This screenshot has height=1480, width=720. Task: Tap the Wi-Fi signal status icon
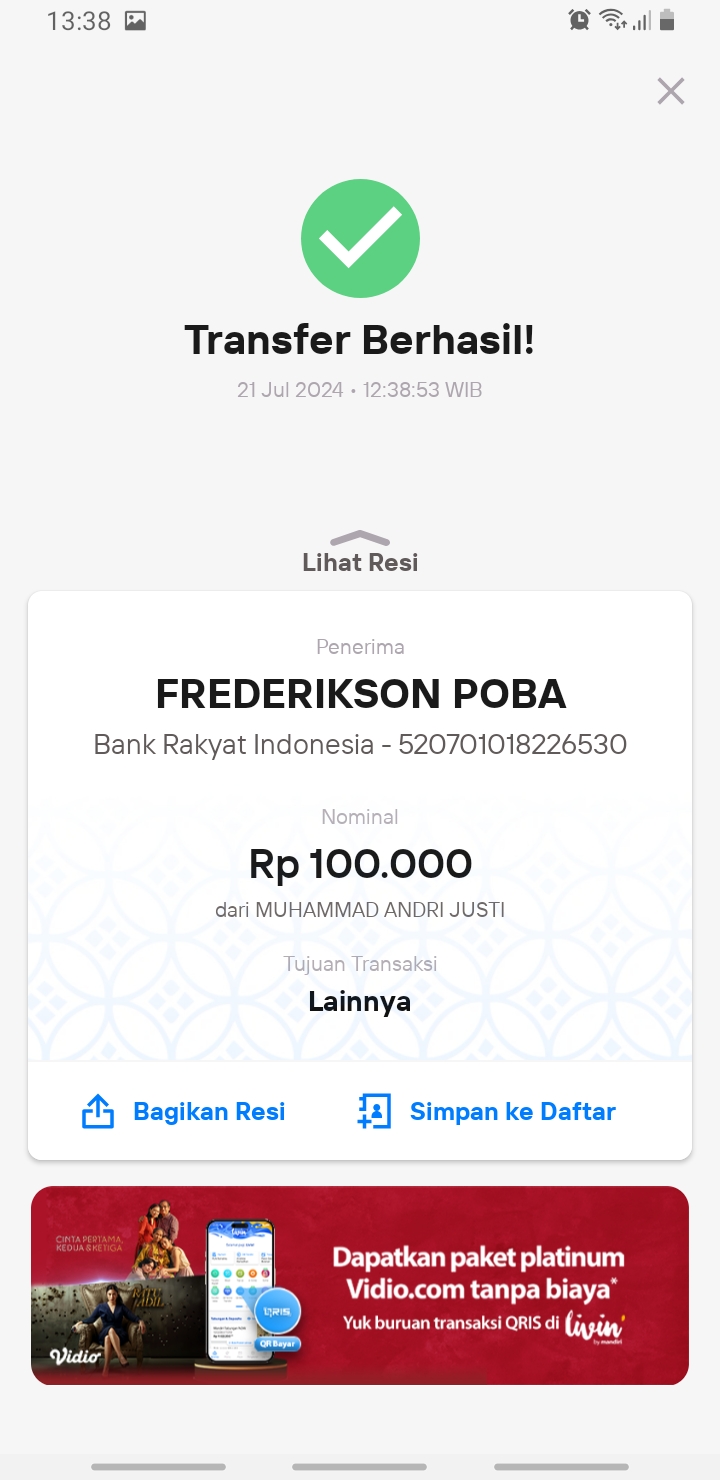point(612,20)
